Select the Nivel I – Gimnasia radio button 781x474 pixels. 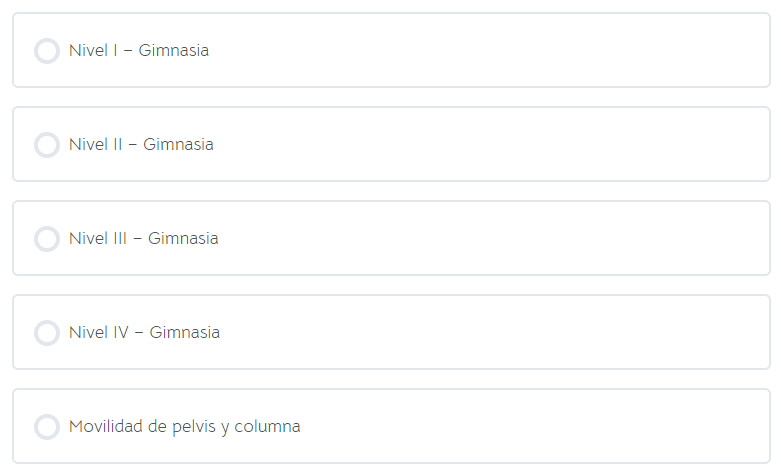(x=47, y=51)
